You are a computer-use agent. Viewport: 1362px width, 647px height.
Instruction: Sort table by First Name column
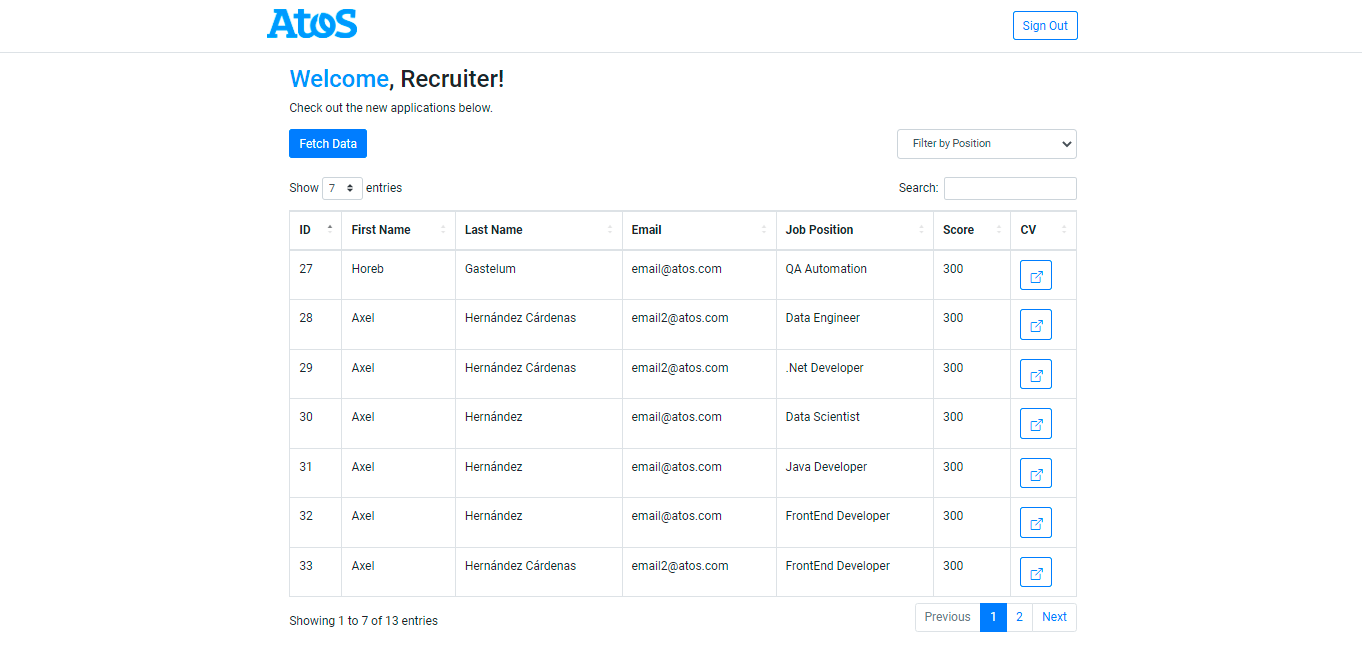[398, 230]
